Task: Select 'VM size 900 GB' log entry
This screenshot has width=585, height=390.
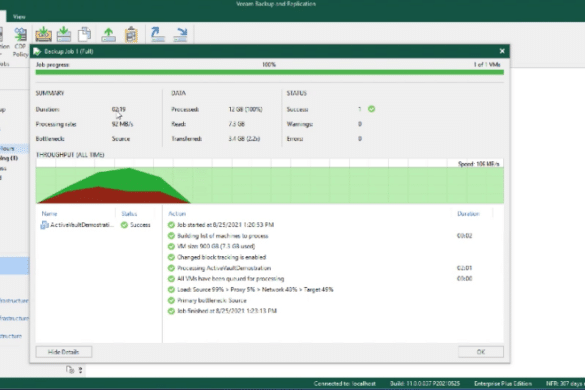Action: point(216,246)
